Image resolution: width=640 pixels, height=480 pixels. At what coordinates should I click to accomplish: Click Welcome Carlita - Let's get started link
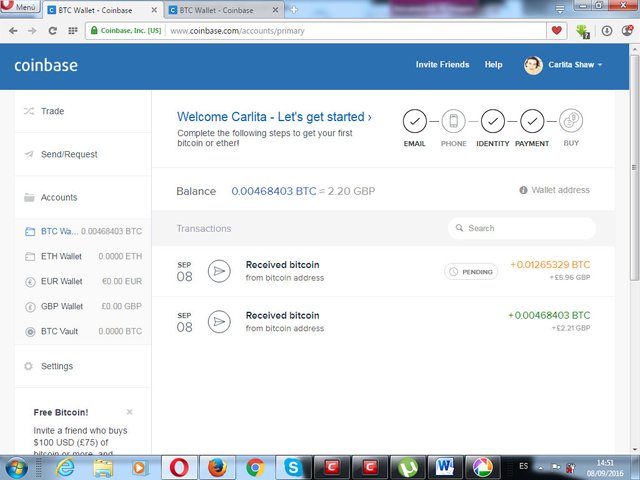pyautogui.click(x=274, y=117)
